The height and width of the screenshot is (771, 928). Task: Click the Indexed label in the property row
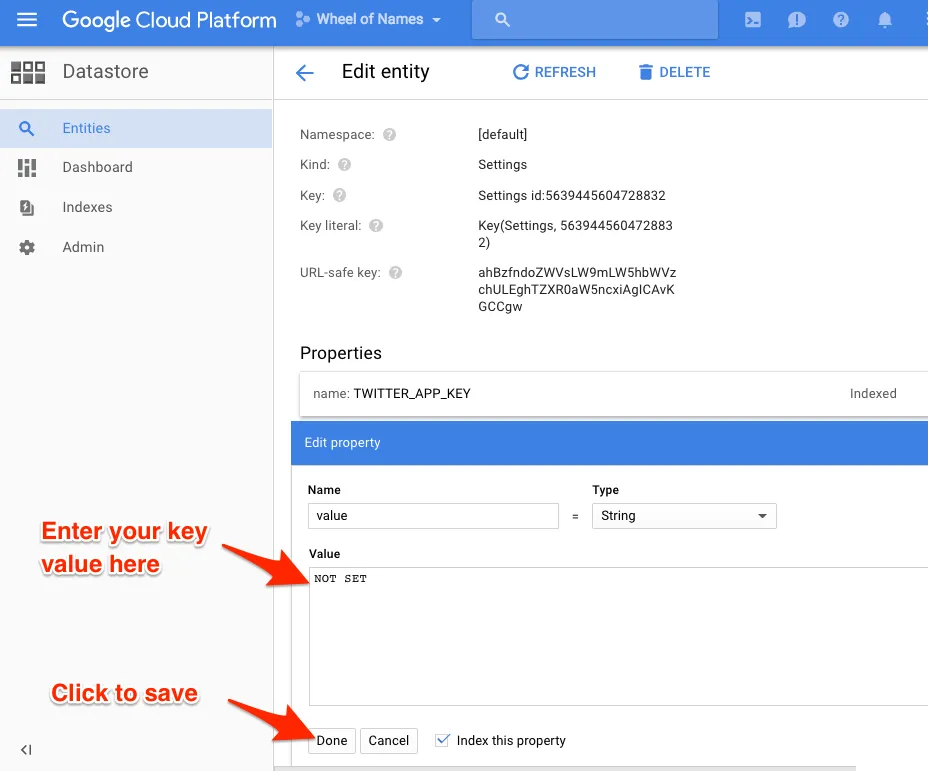click(873, 393)
